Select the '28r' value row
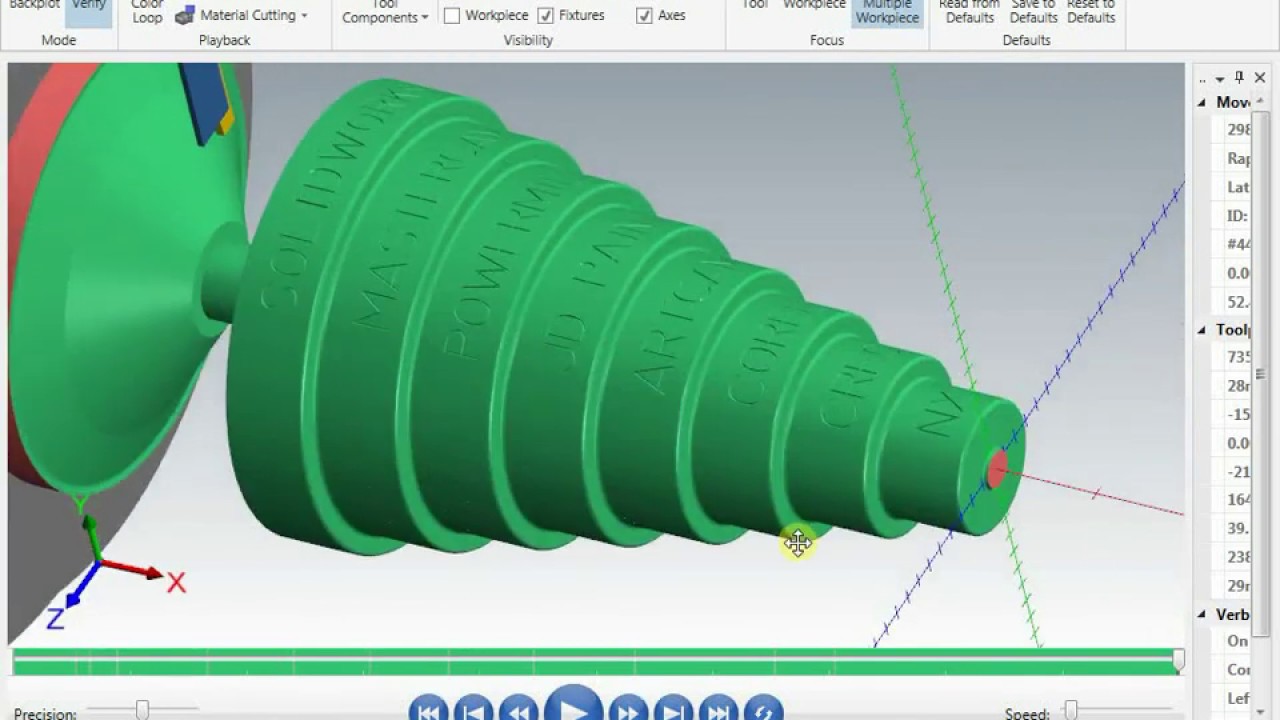Viewport: 1280px width, 720px height. click(1233, 386)
